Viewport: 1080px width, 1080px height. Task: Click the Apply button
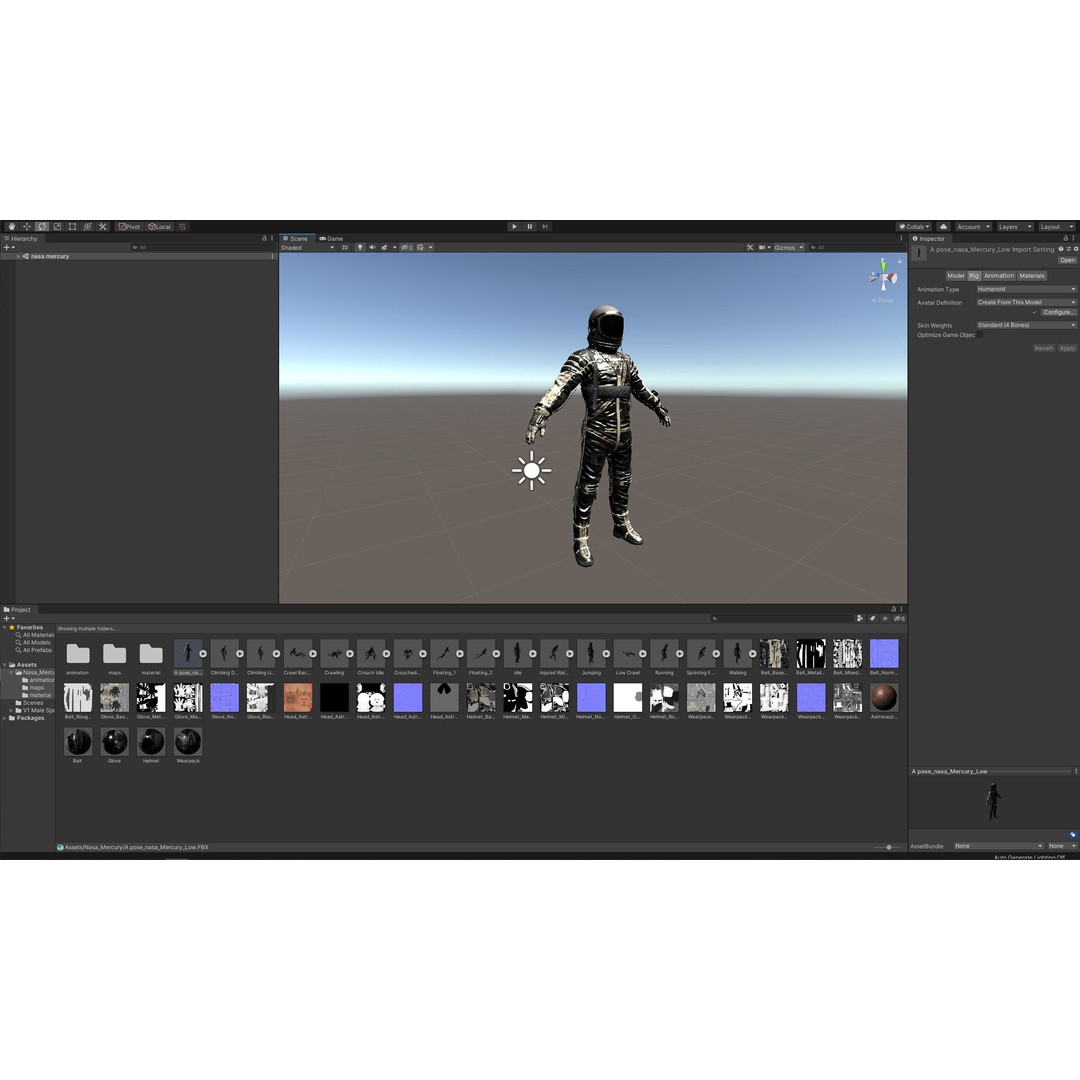pyautogui.click(x=1067, y=348)
